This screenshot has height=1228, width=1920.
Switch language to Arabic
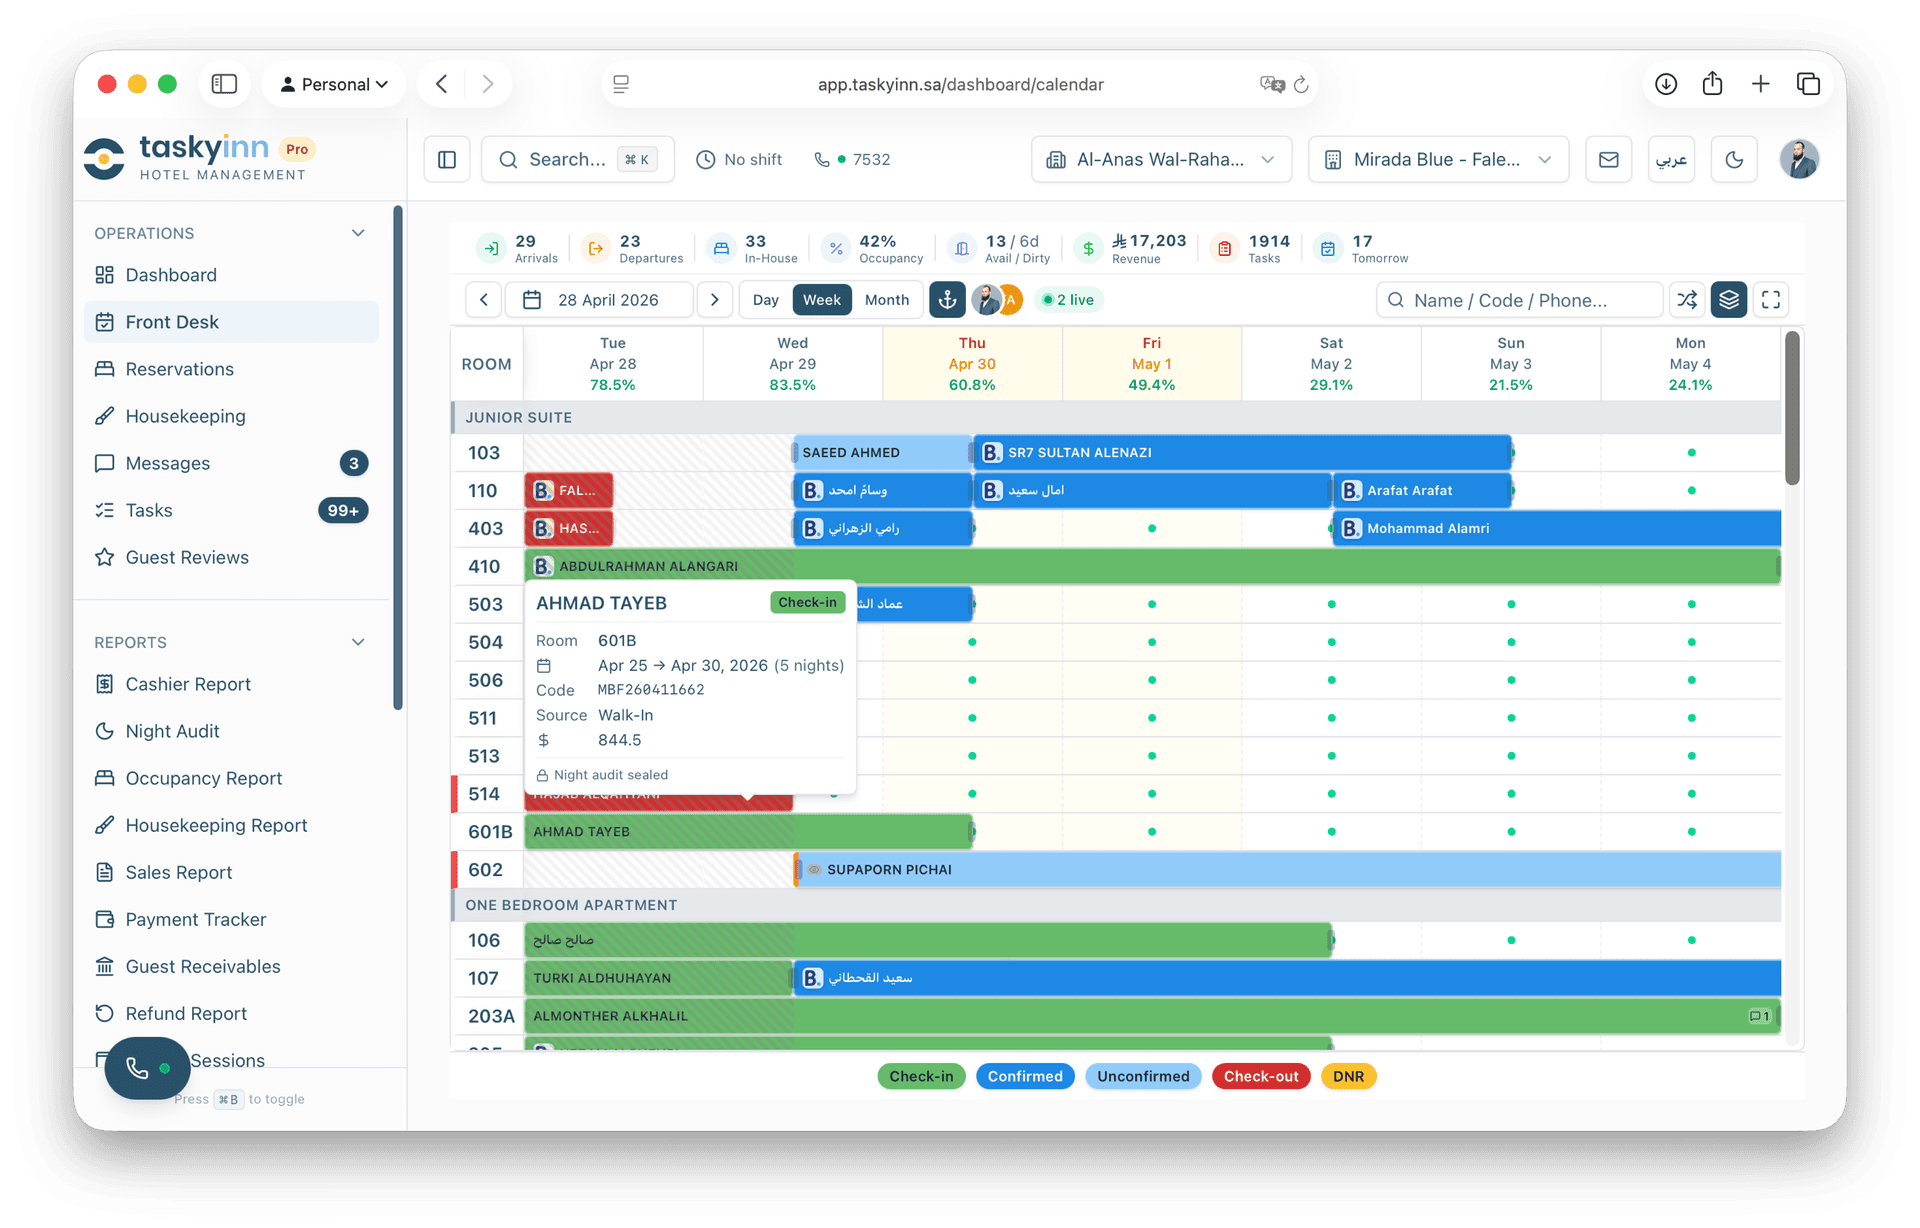pos(1671,160)
